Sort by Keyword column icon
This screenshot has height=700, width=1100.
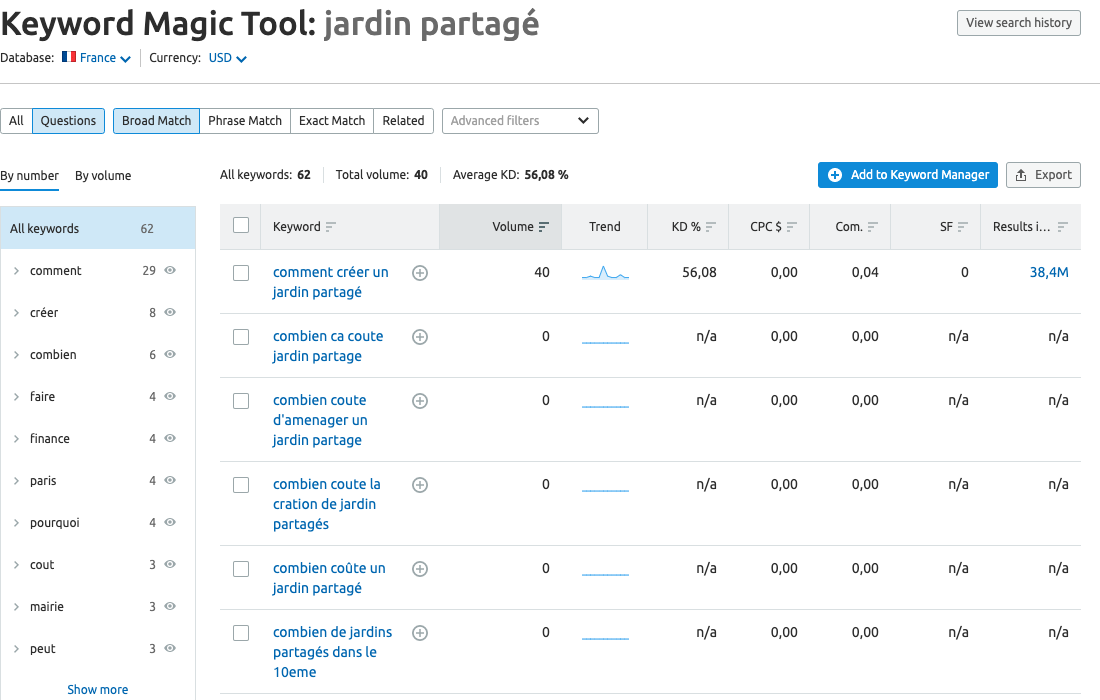point(330,227)
